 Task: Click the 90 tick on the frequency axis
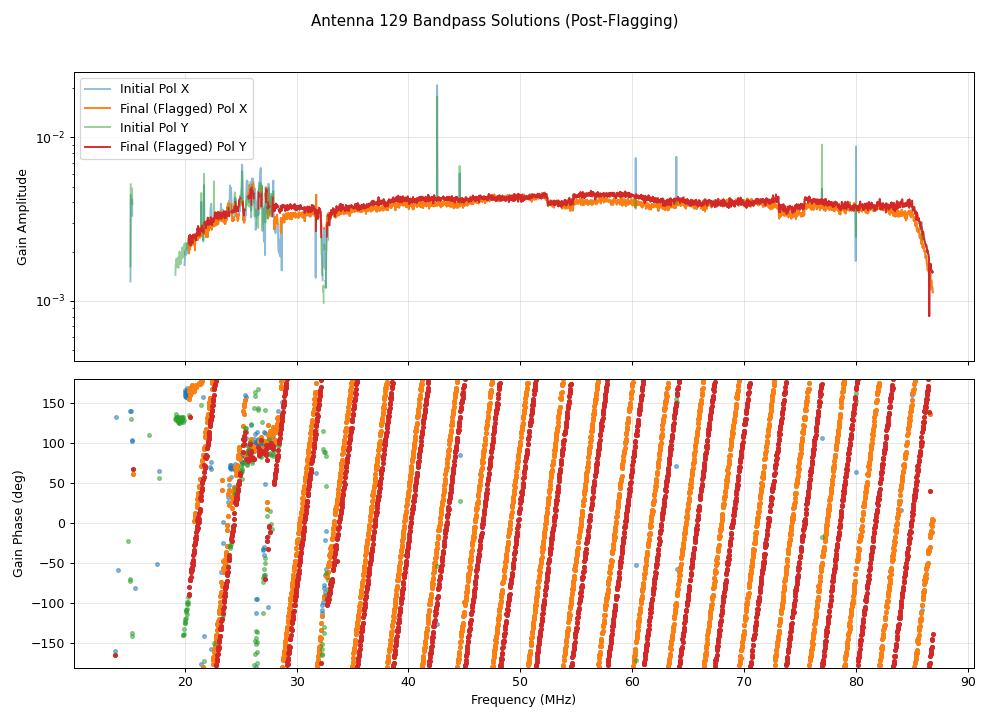pyautogui.click(x=967, y=682)
